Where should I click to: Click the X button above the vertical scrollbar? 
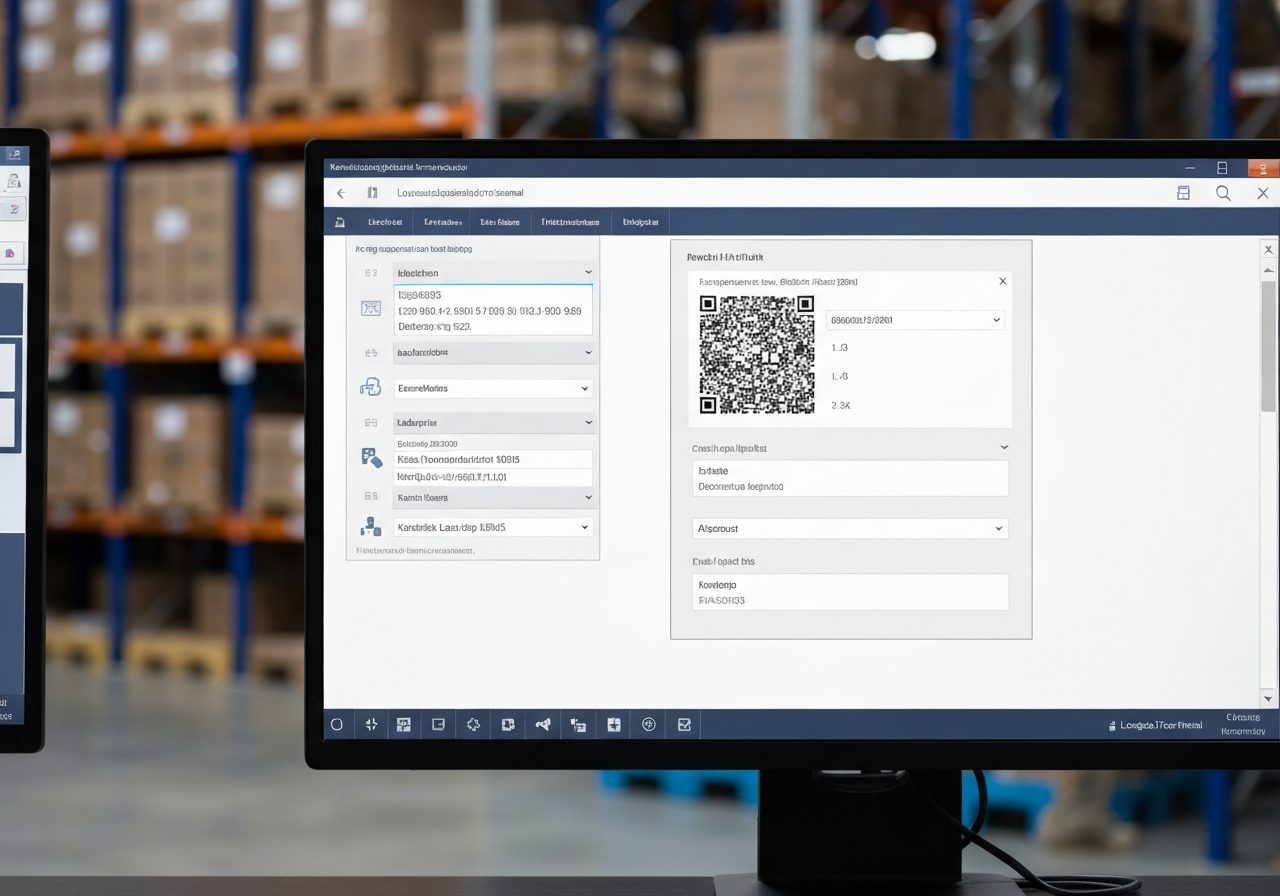1269,249
